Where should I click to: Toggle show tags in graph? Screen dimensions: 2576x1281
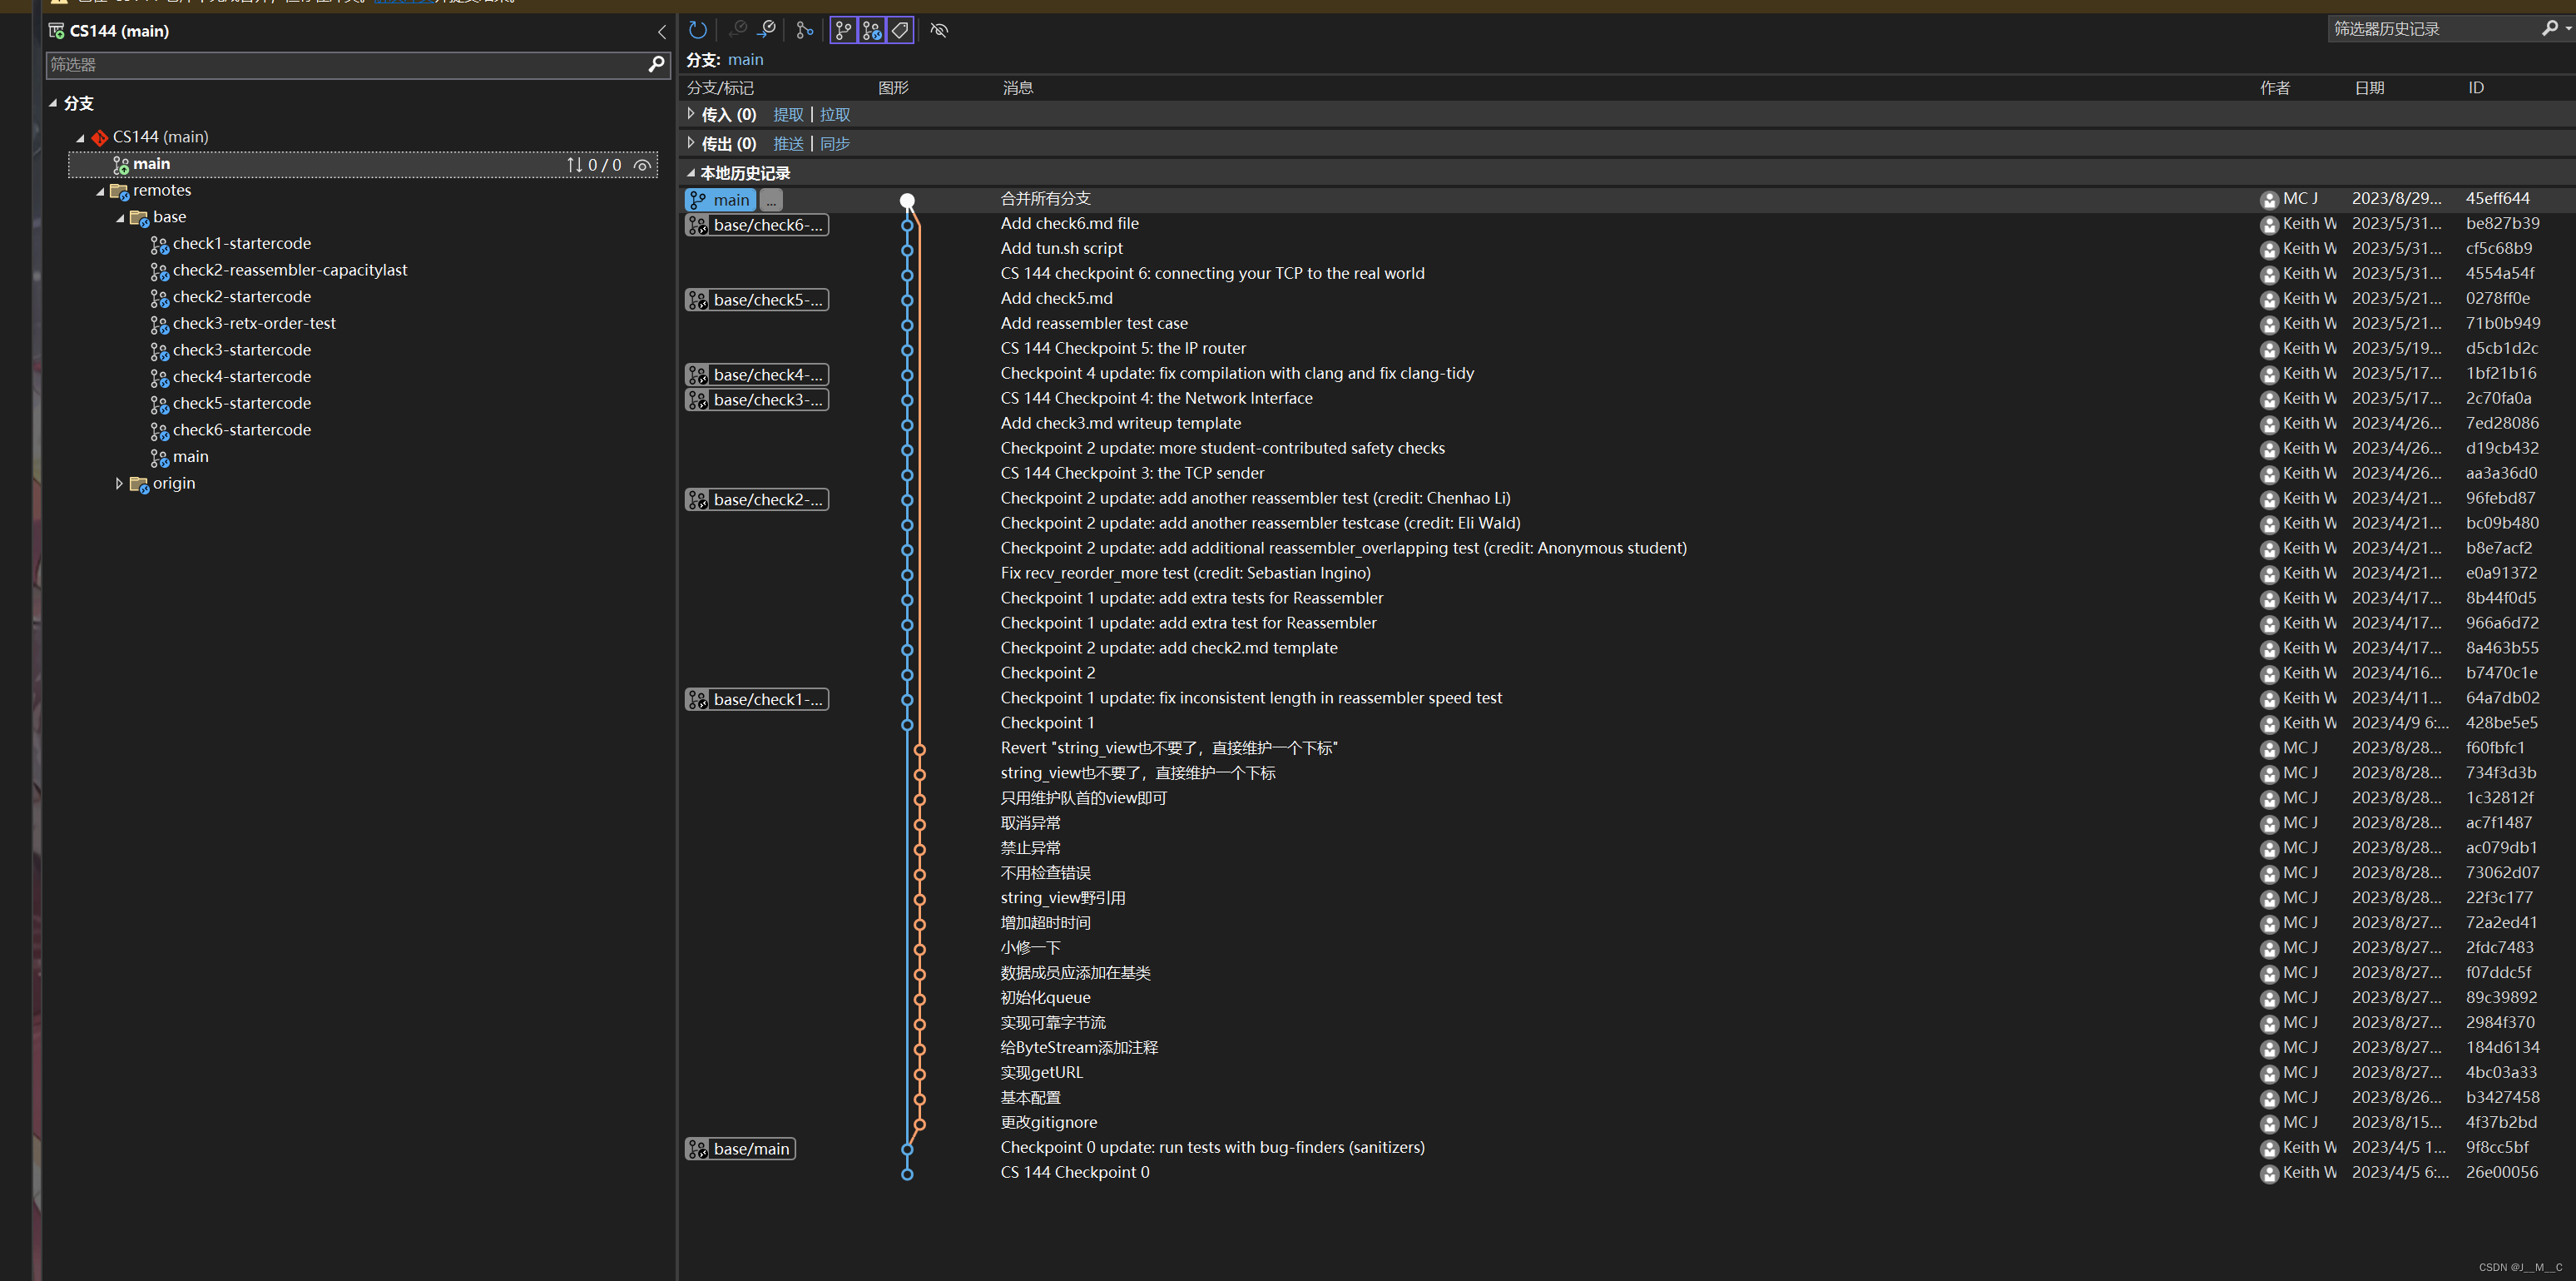[900, 30]
